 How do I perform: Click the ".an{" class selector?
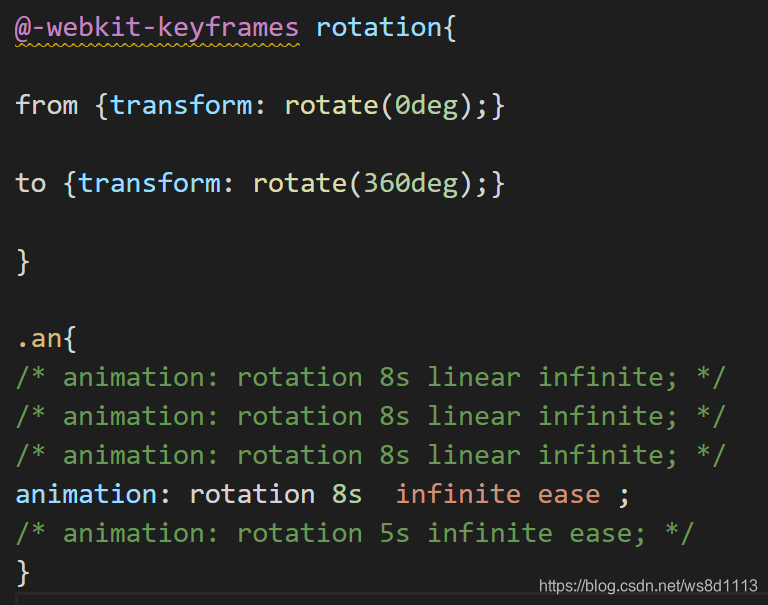pos(47,339)
